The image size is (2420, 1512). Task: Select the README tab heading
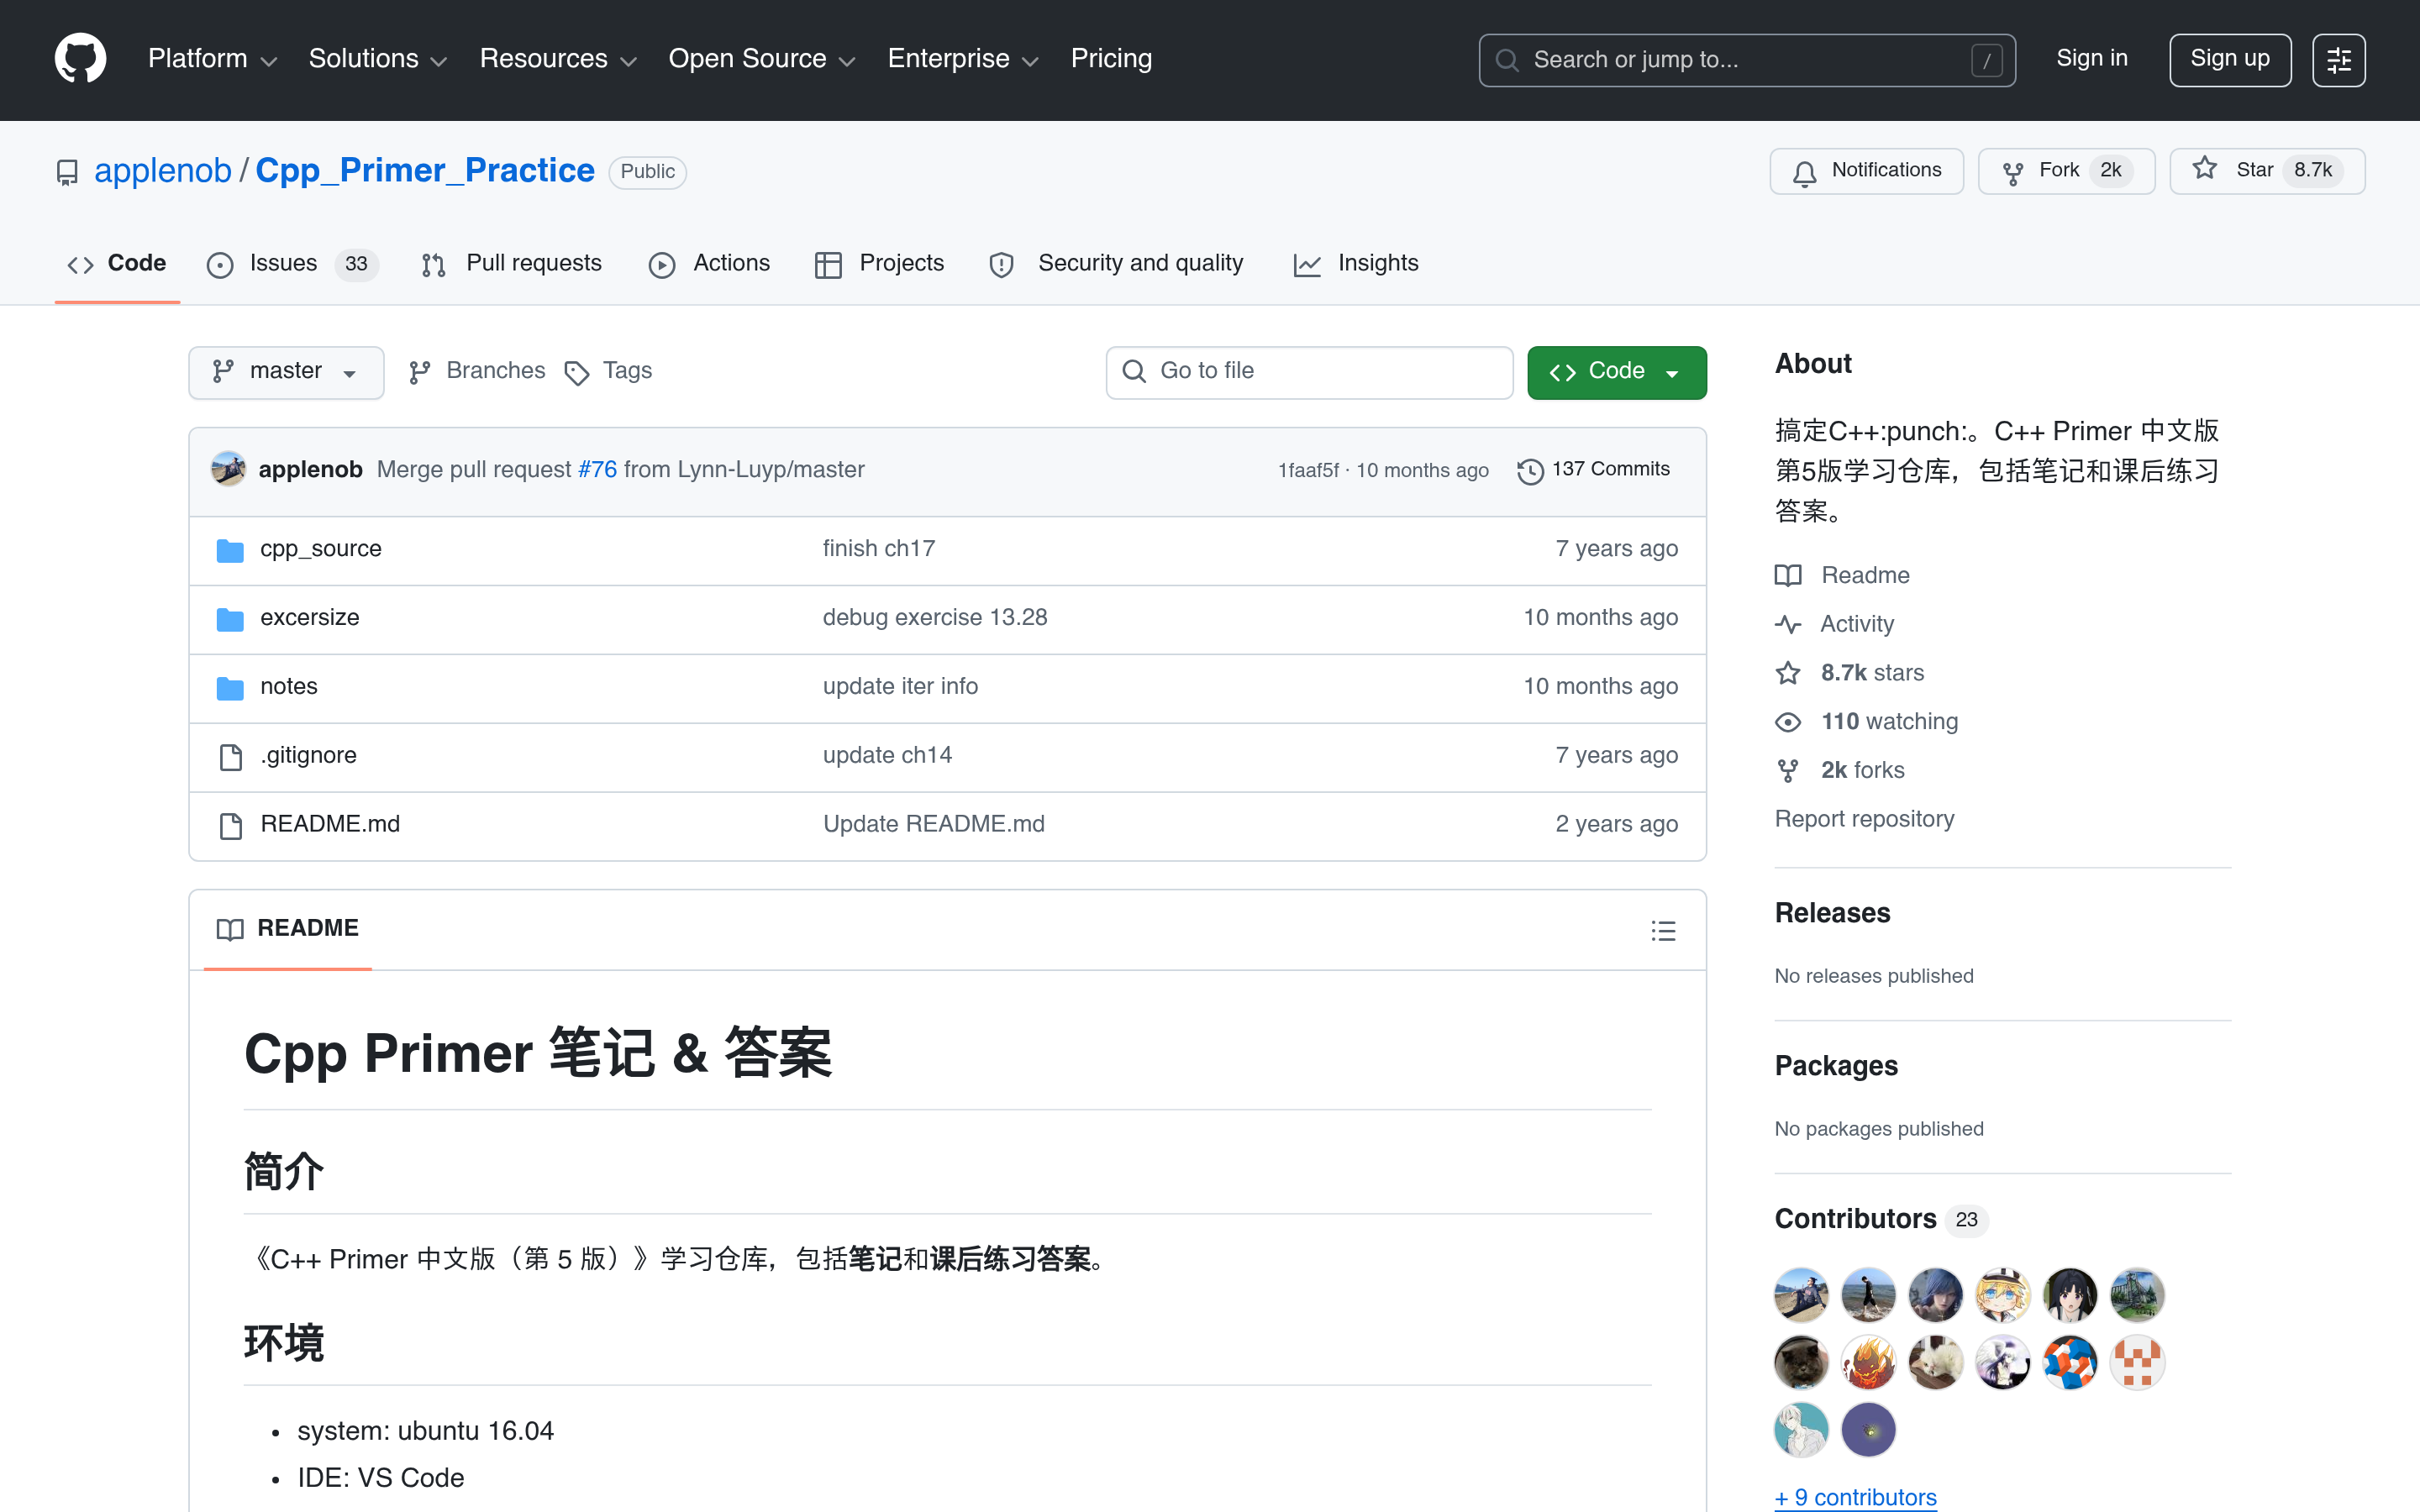coord(288,929)
